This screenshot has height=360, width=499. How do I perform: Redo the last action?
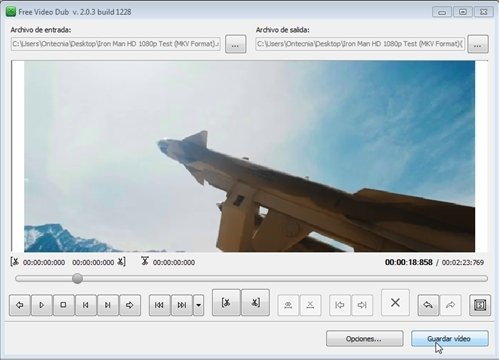click(x=451, y=305)
